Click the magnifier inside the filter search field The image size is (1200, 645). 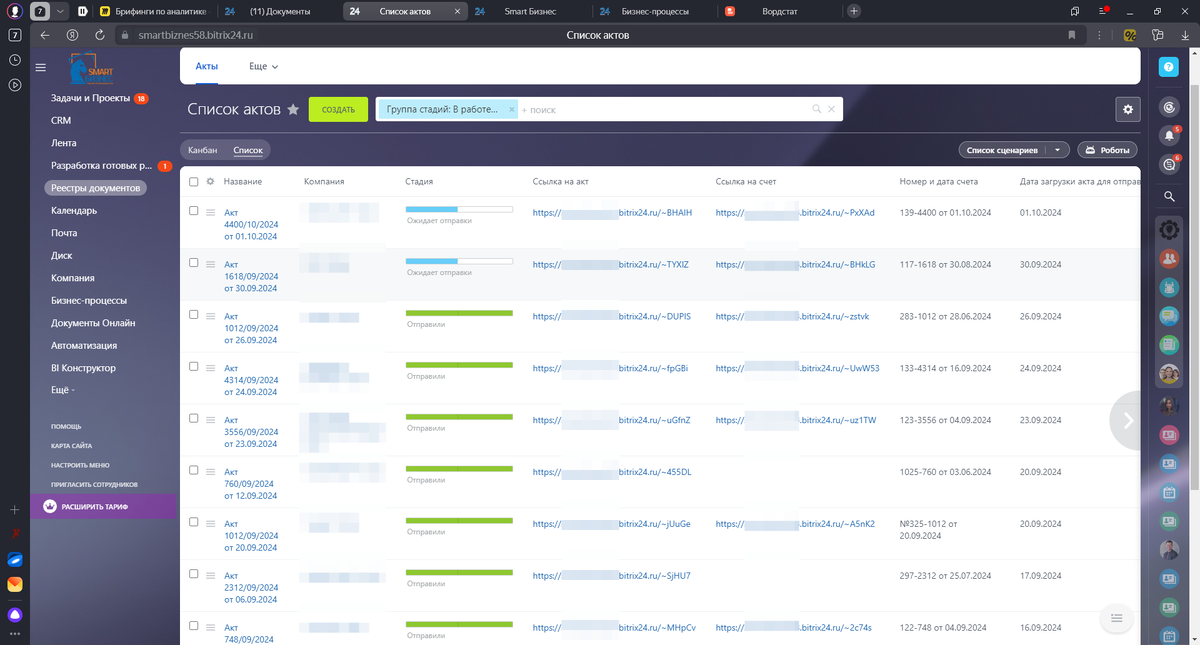817,109
